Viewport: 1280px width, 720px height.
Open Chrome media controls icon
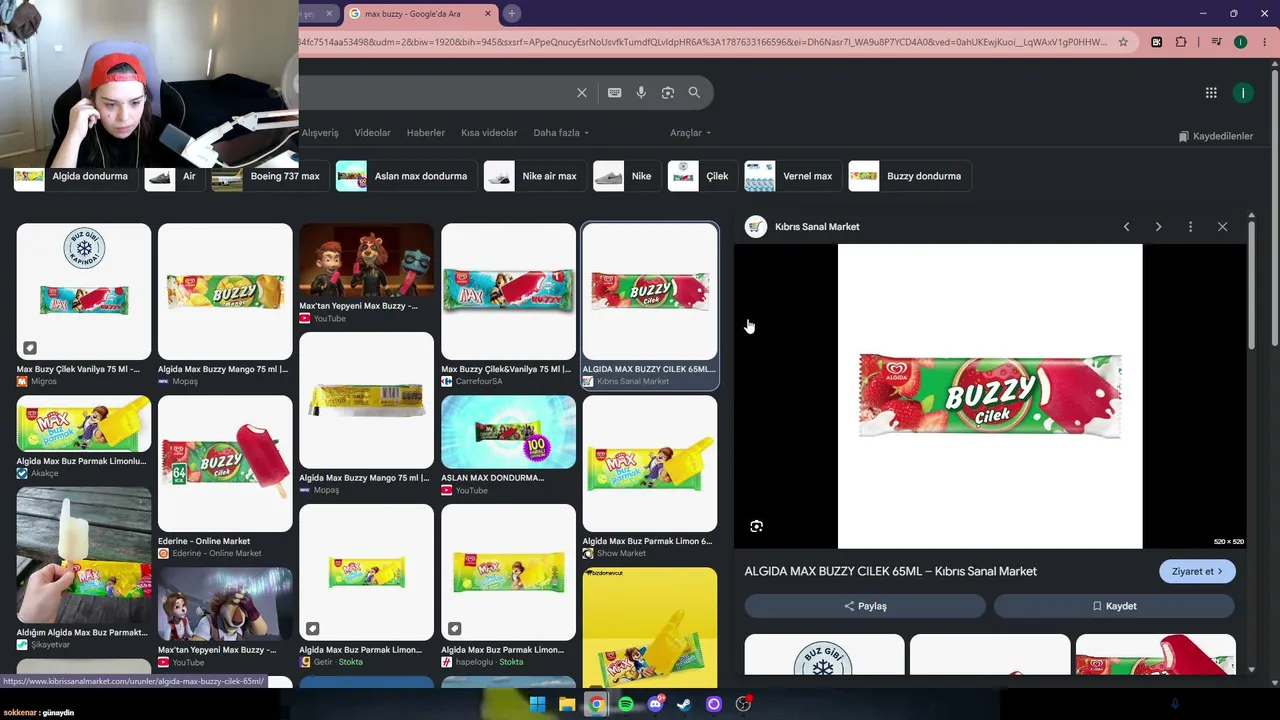click(x=1217, y=42)
